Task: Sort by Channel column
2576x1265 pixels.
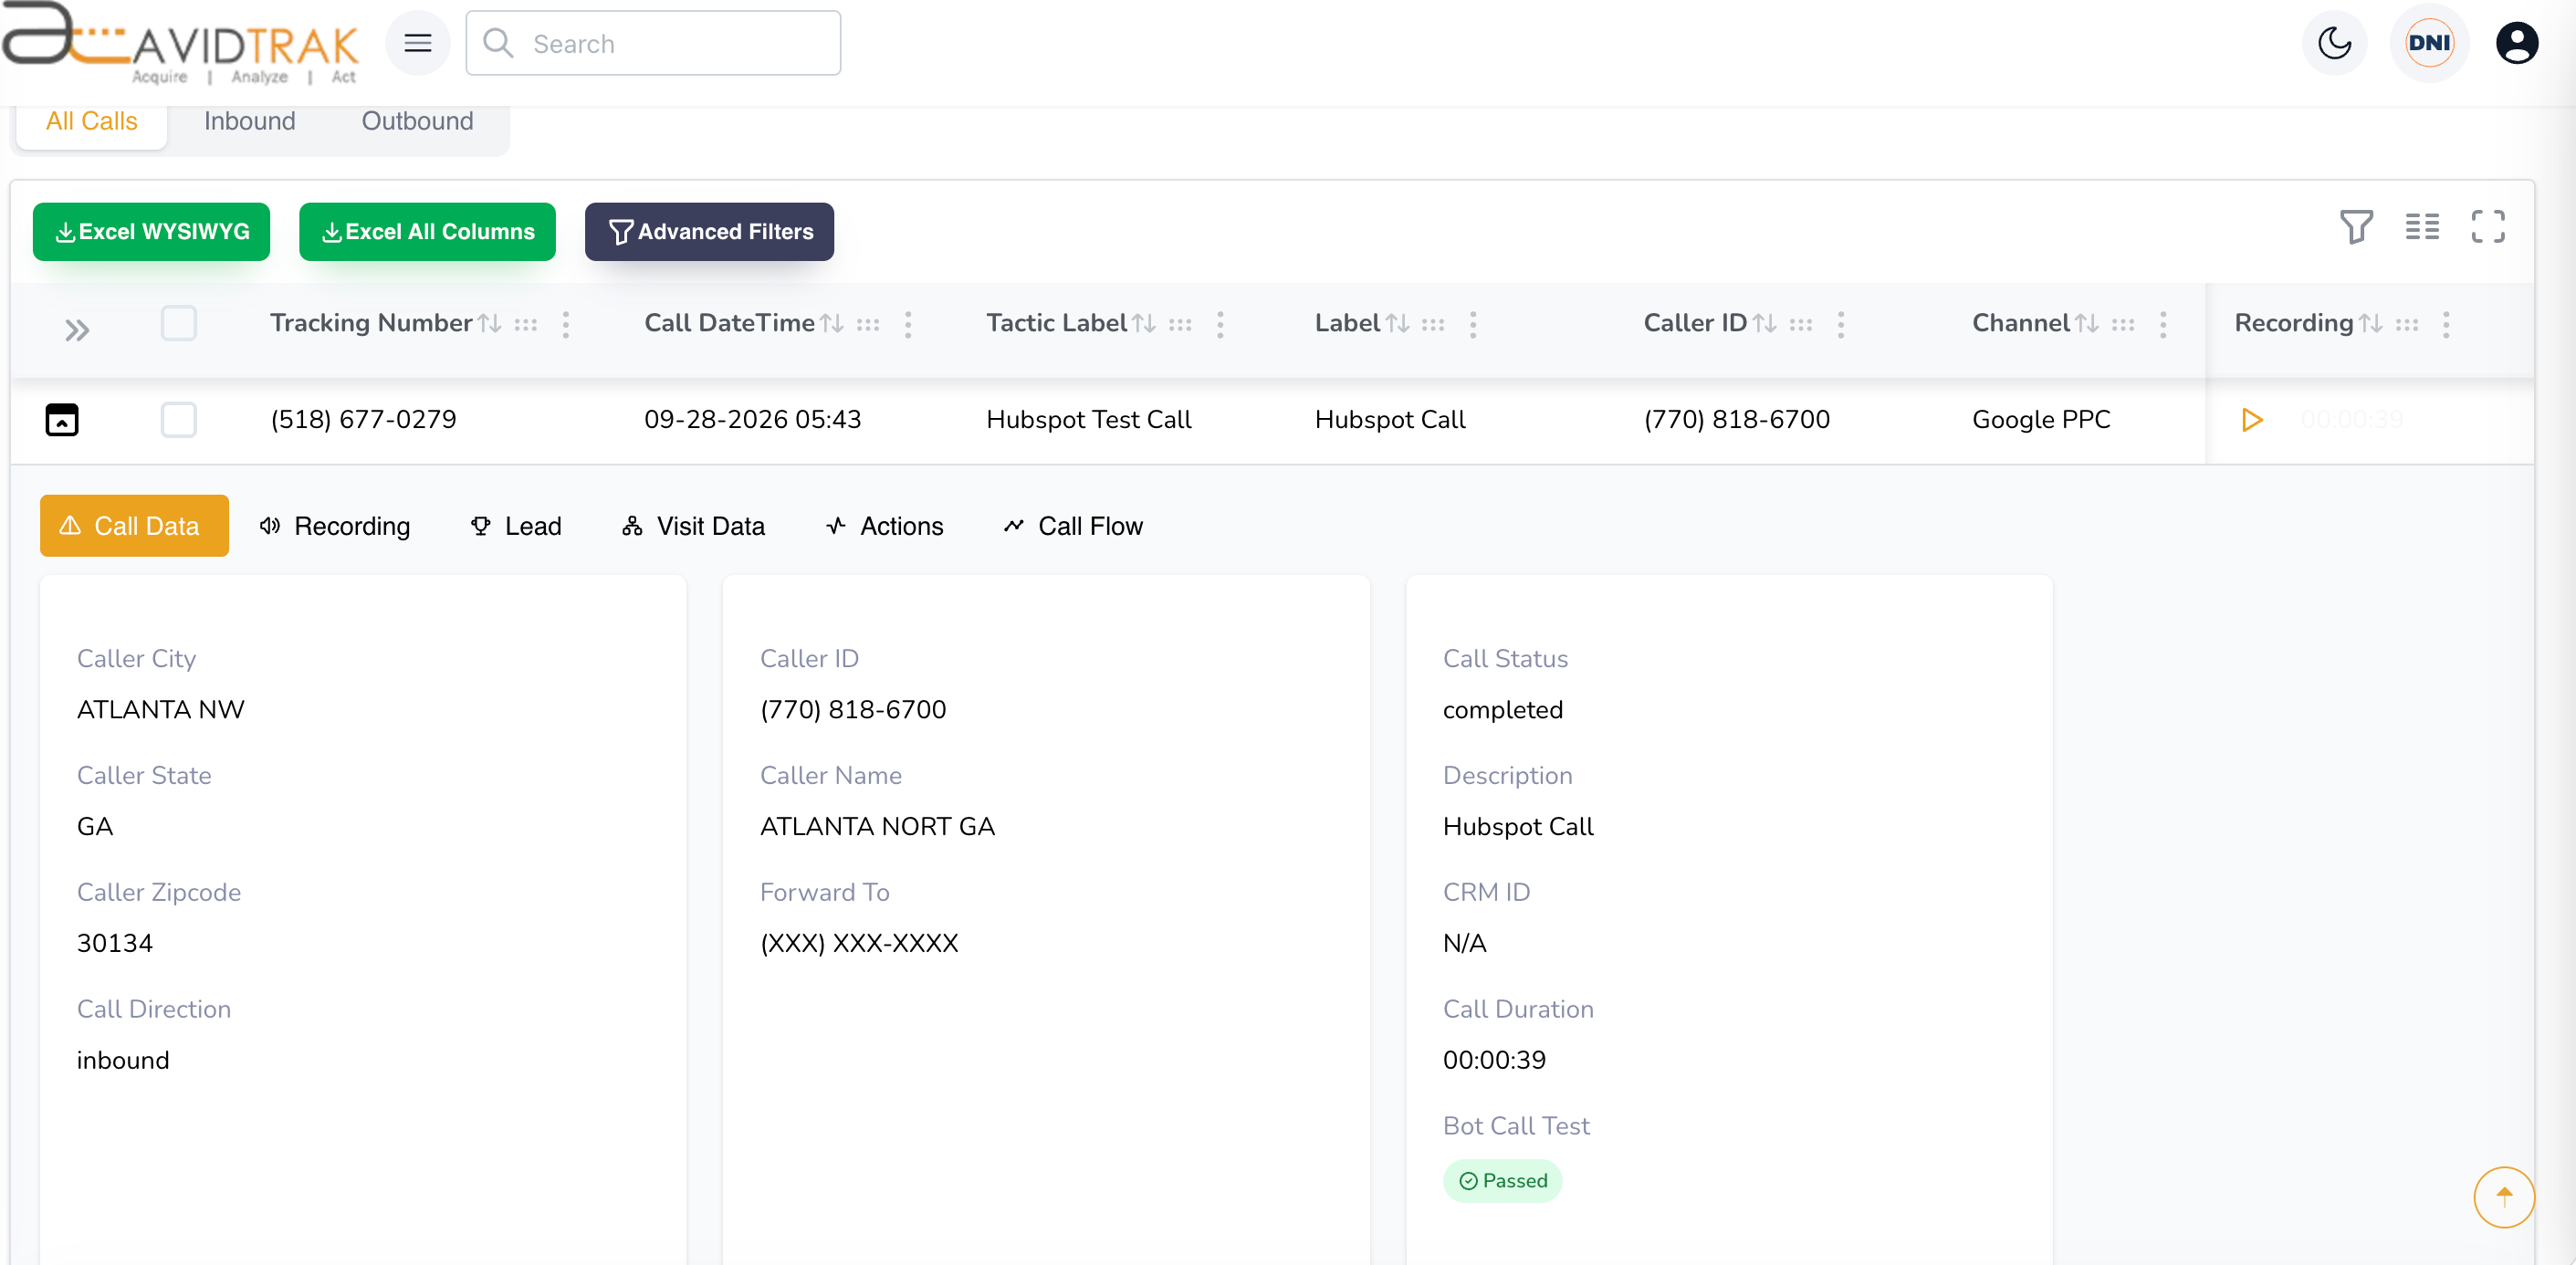Action: tap(2087, 324)
